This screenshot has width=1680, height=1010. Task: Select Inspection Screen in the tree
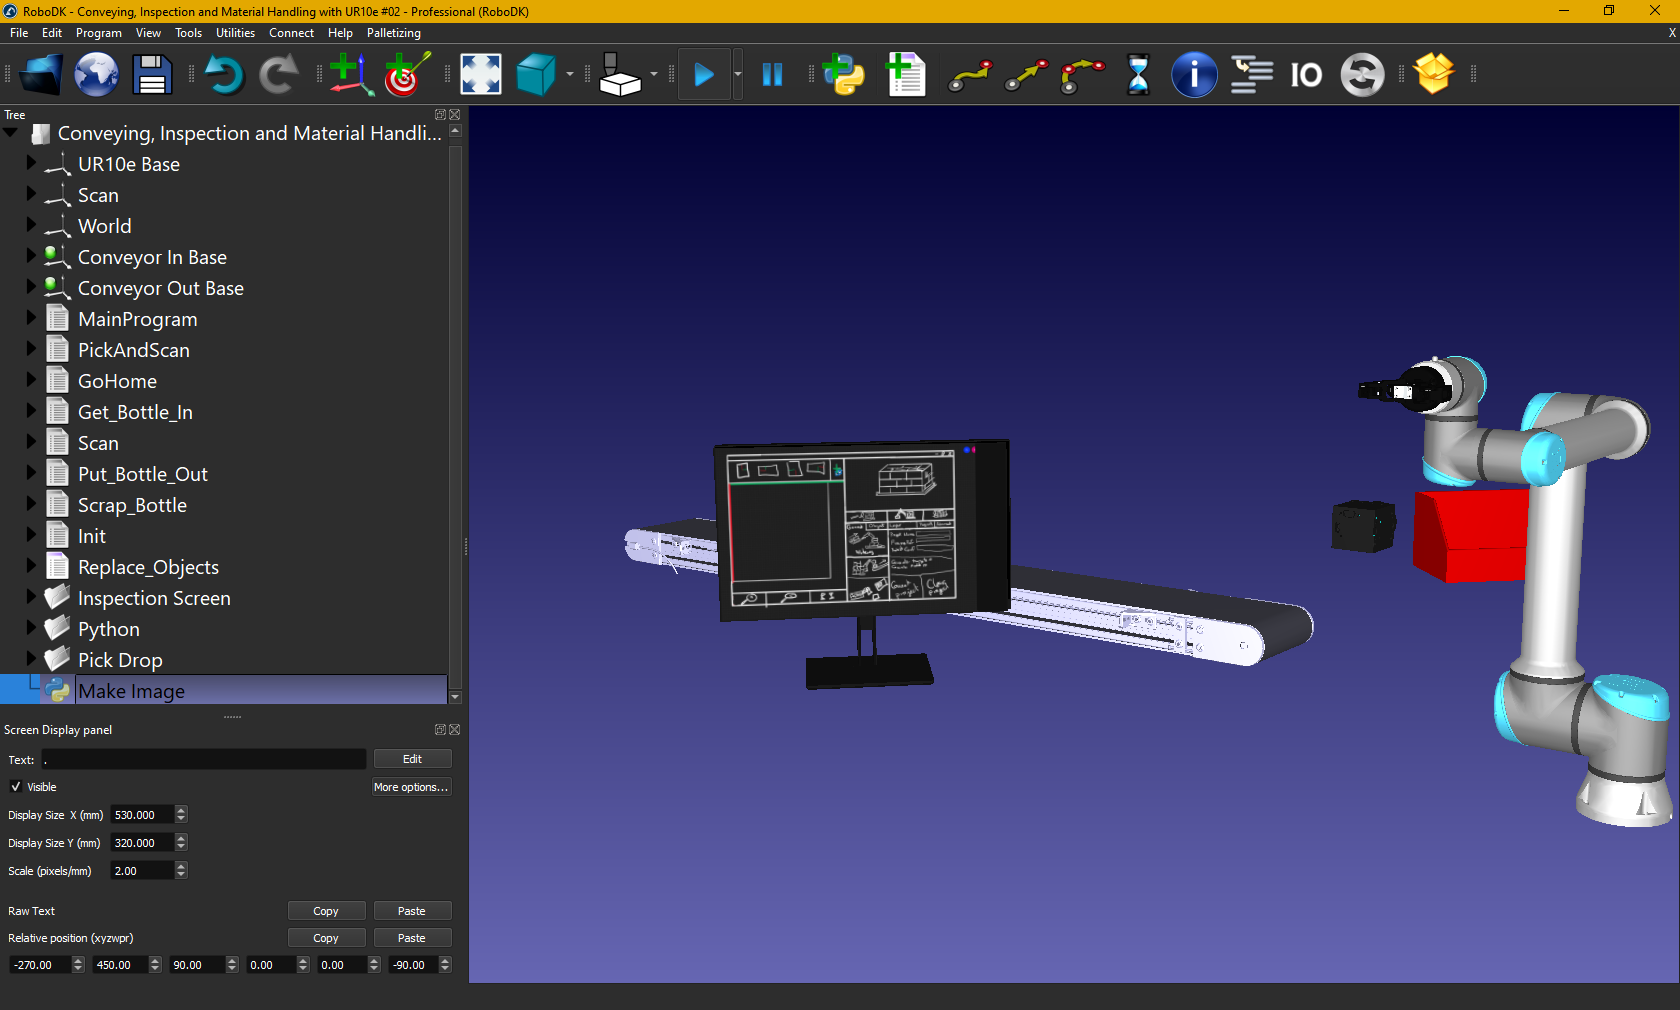[154, 598]
